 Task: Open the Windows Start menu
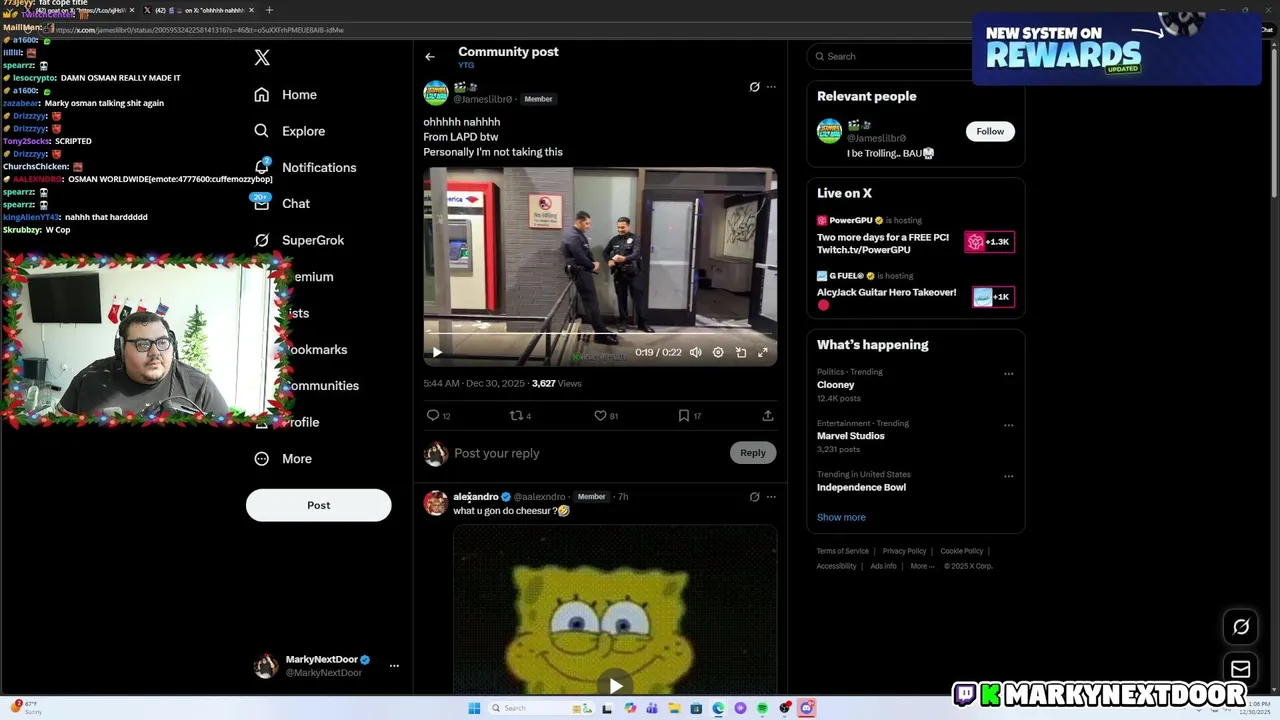[x=474, y=709]
